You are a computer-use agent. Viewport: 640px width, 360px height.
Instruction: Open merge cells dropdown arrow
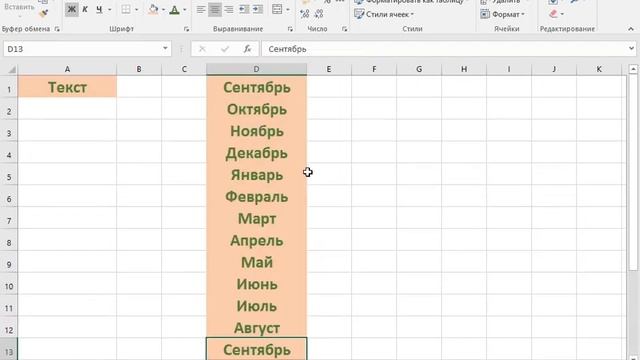tap(288, 10)
